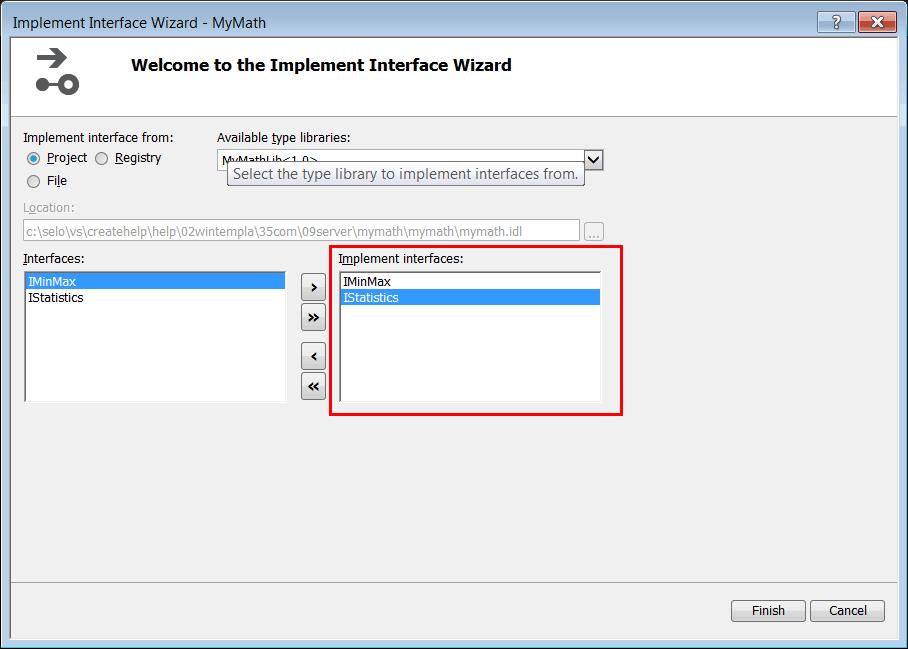Select IStatistics in Implement interfaces list
This screenshot has height=649, width=908.
470,298
